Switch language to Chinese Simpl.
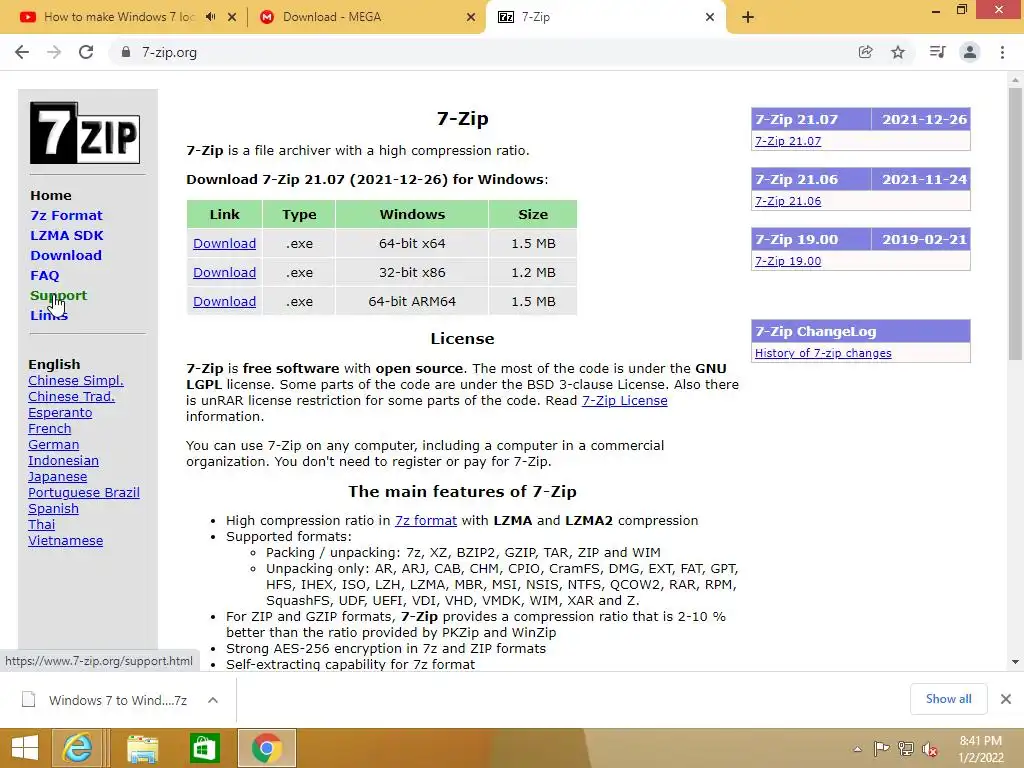 point(76,381)
